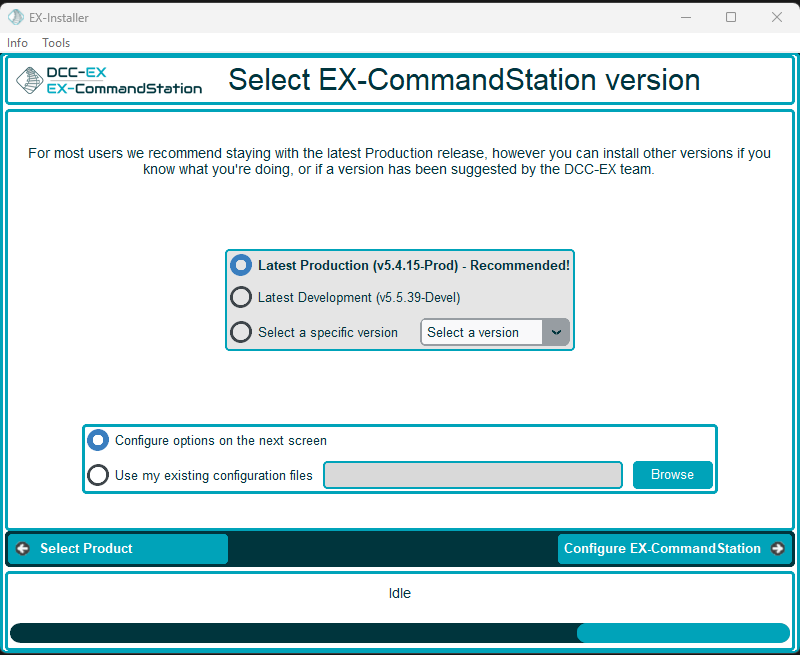The height and width of the screenshot is (655, 800).
Task: Open the Tools menu
Action: tap(56, 43)
